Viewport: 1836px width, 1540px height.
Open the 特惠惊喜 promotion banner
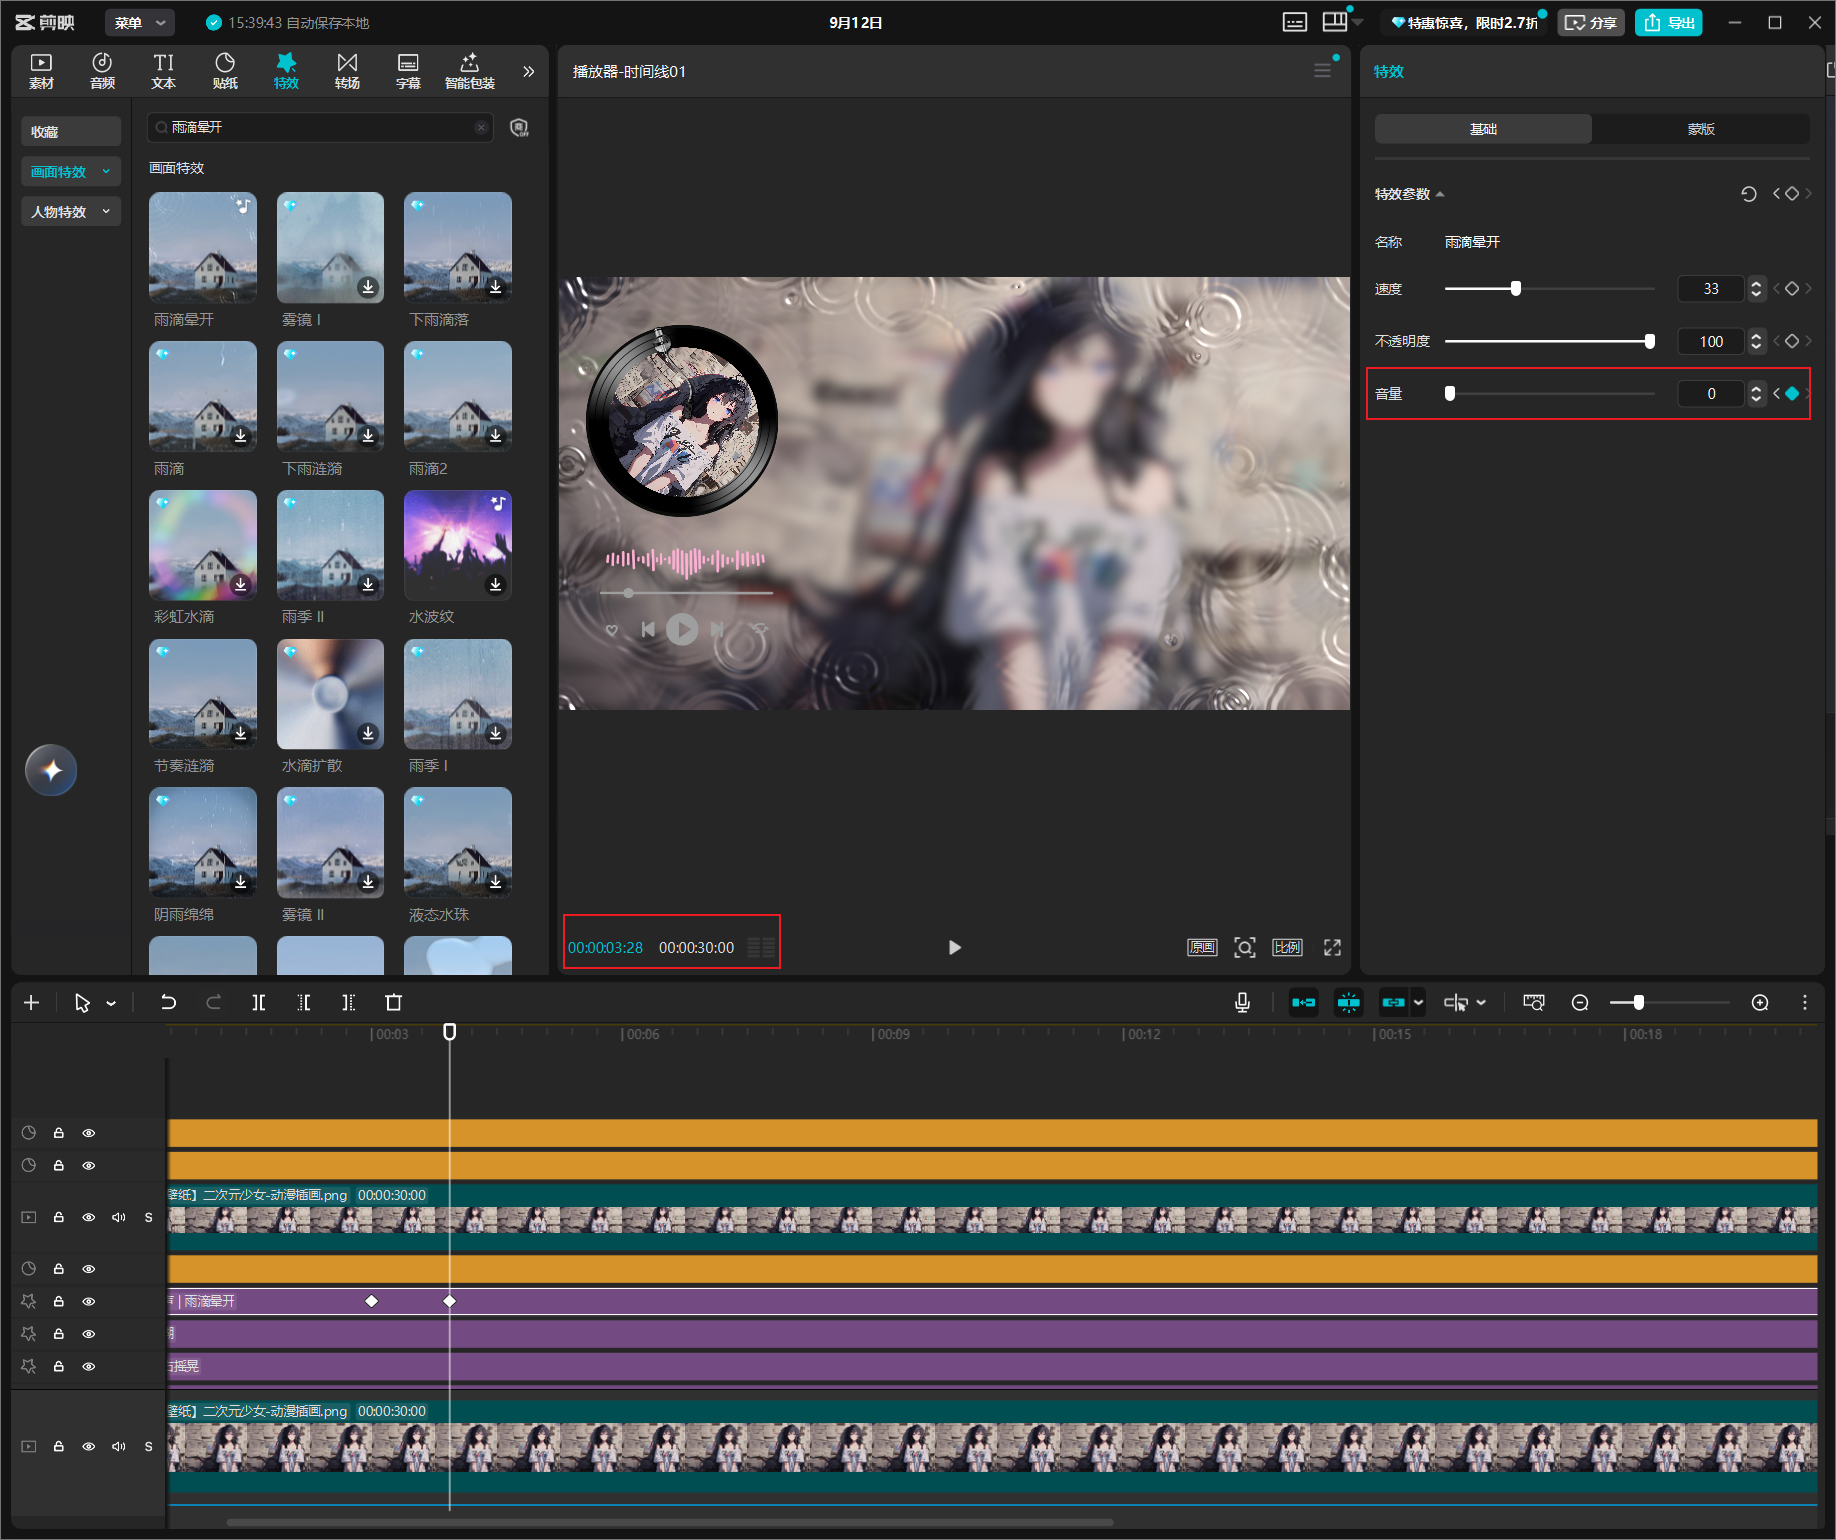(1465, 23)
